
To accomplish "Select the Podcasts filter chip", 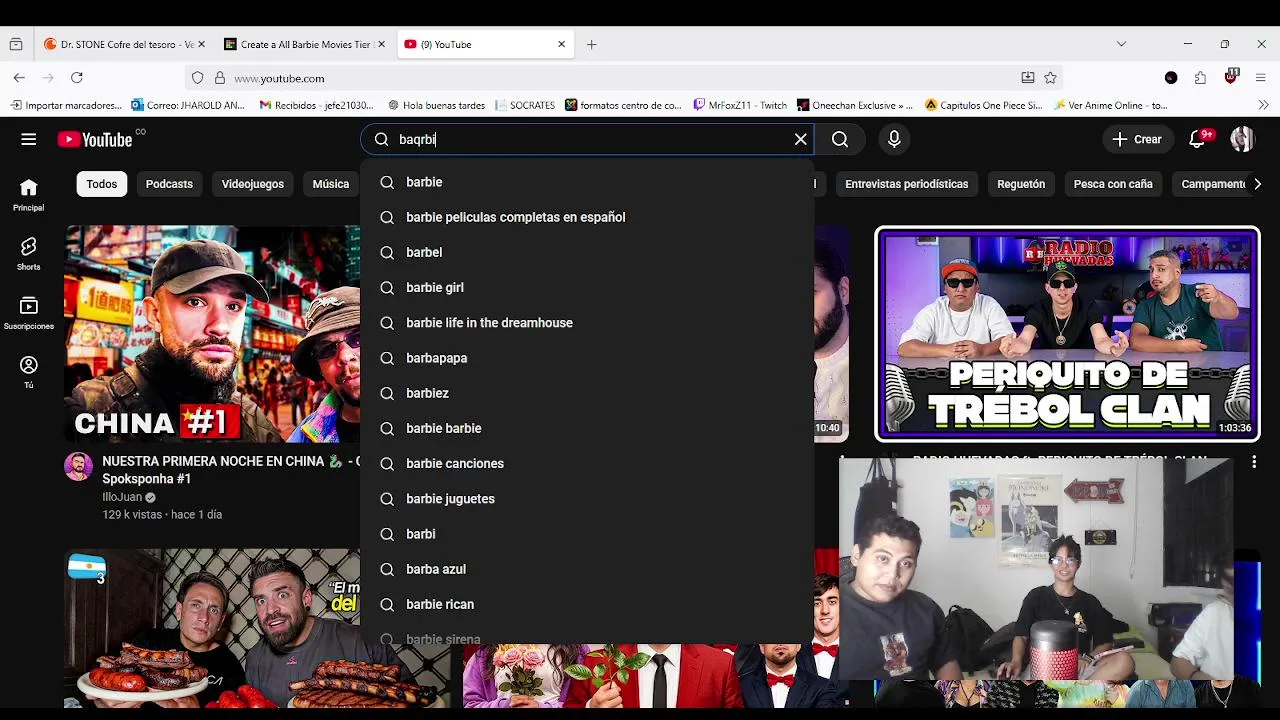I will click(169, 184).
